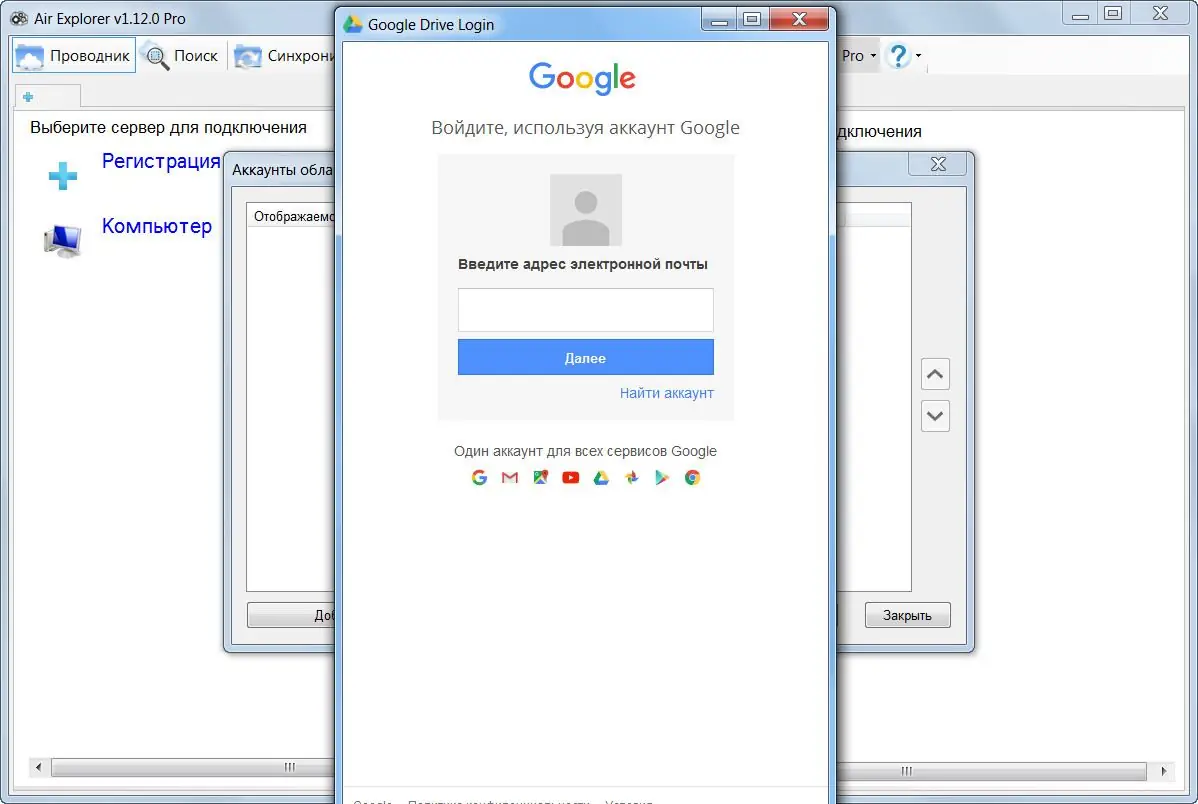Minimize the Google Drive Login window
Image resolution: width=1198 pixels, height=804 pixels.
tap(719, 20)
